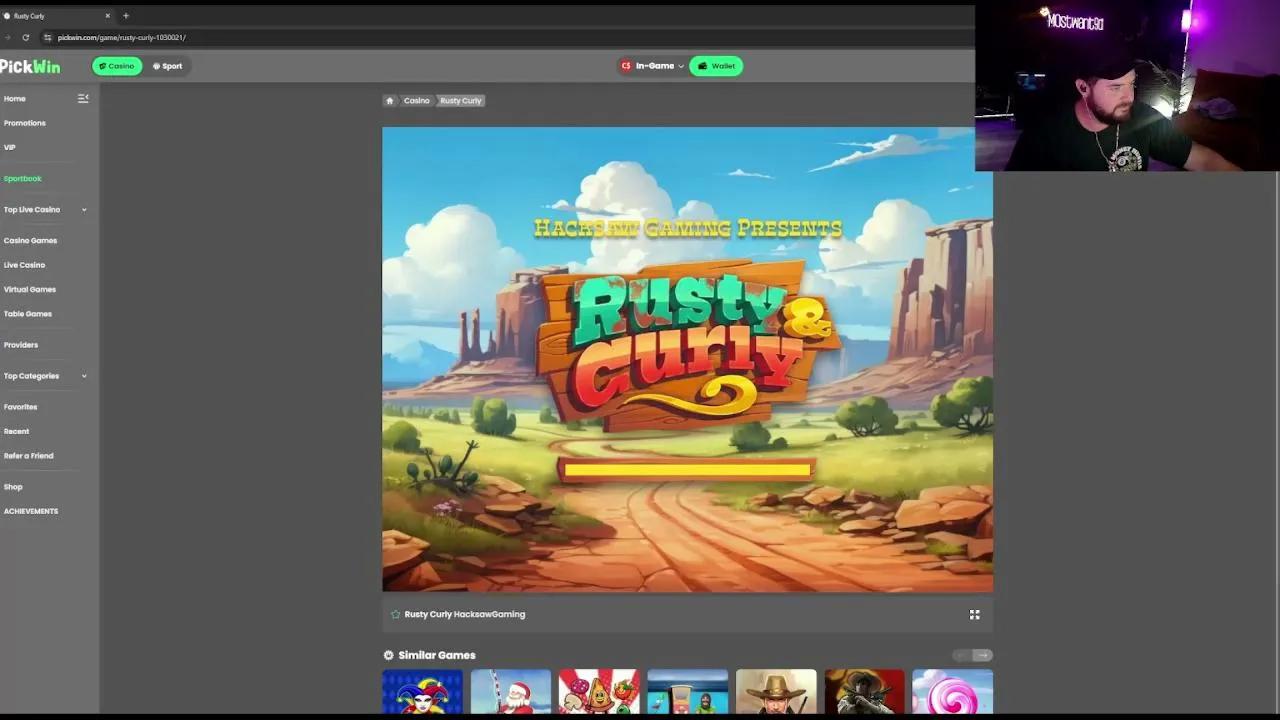This screenshot has width=1280, height=720.
Task: Click the Similar Games heading
Action: 437,655
